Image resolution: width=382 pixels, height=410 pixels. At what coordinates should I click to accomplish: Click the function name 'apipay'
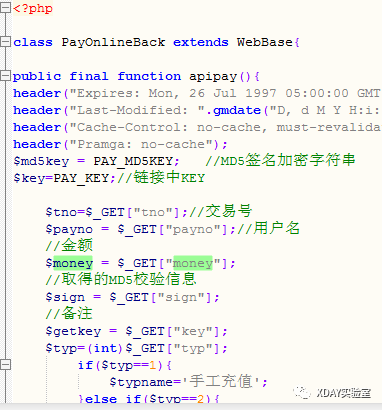(213, 77)
